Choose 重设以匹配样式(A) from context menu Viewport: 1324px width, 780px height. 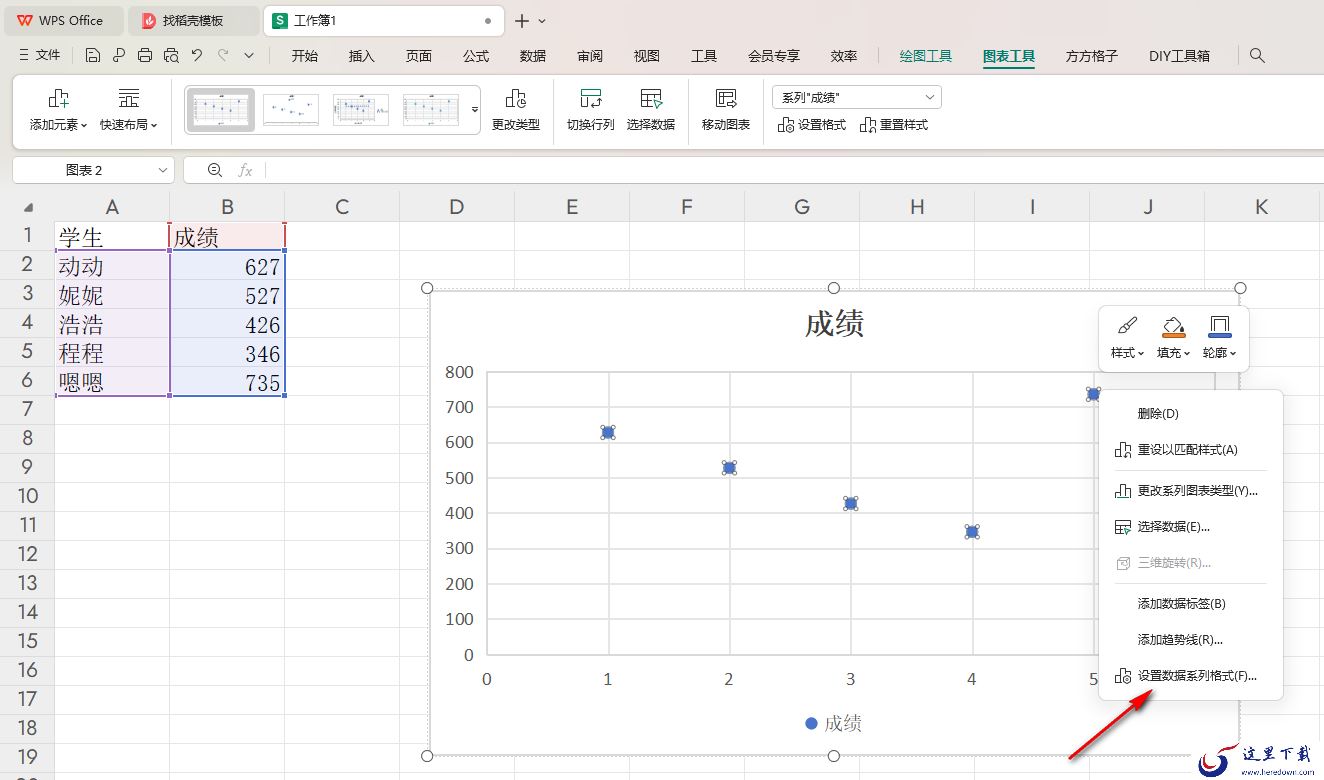[1190, 450]
